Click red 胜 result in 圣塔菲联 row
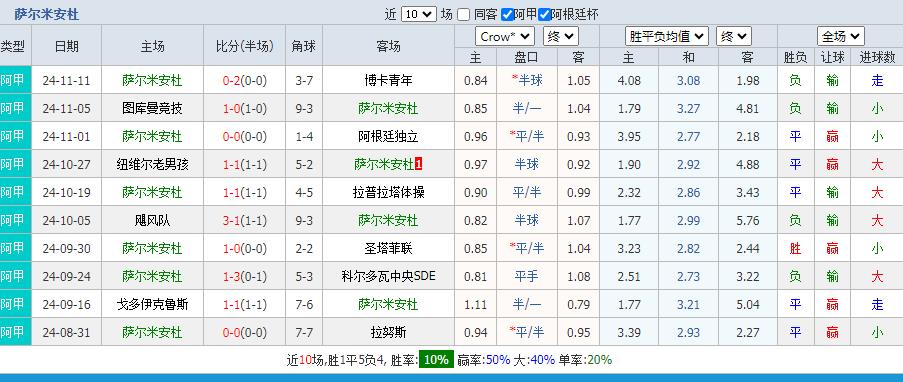This screenshot has width=903, height=382. pyautogui.click(x=795, y=248)
